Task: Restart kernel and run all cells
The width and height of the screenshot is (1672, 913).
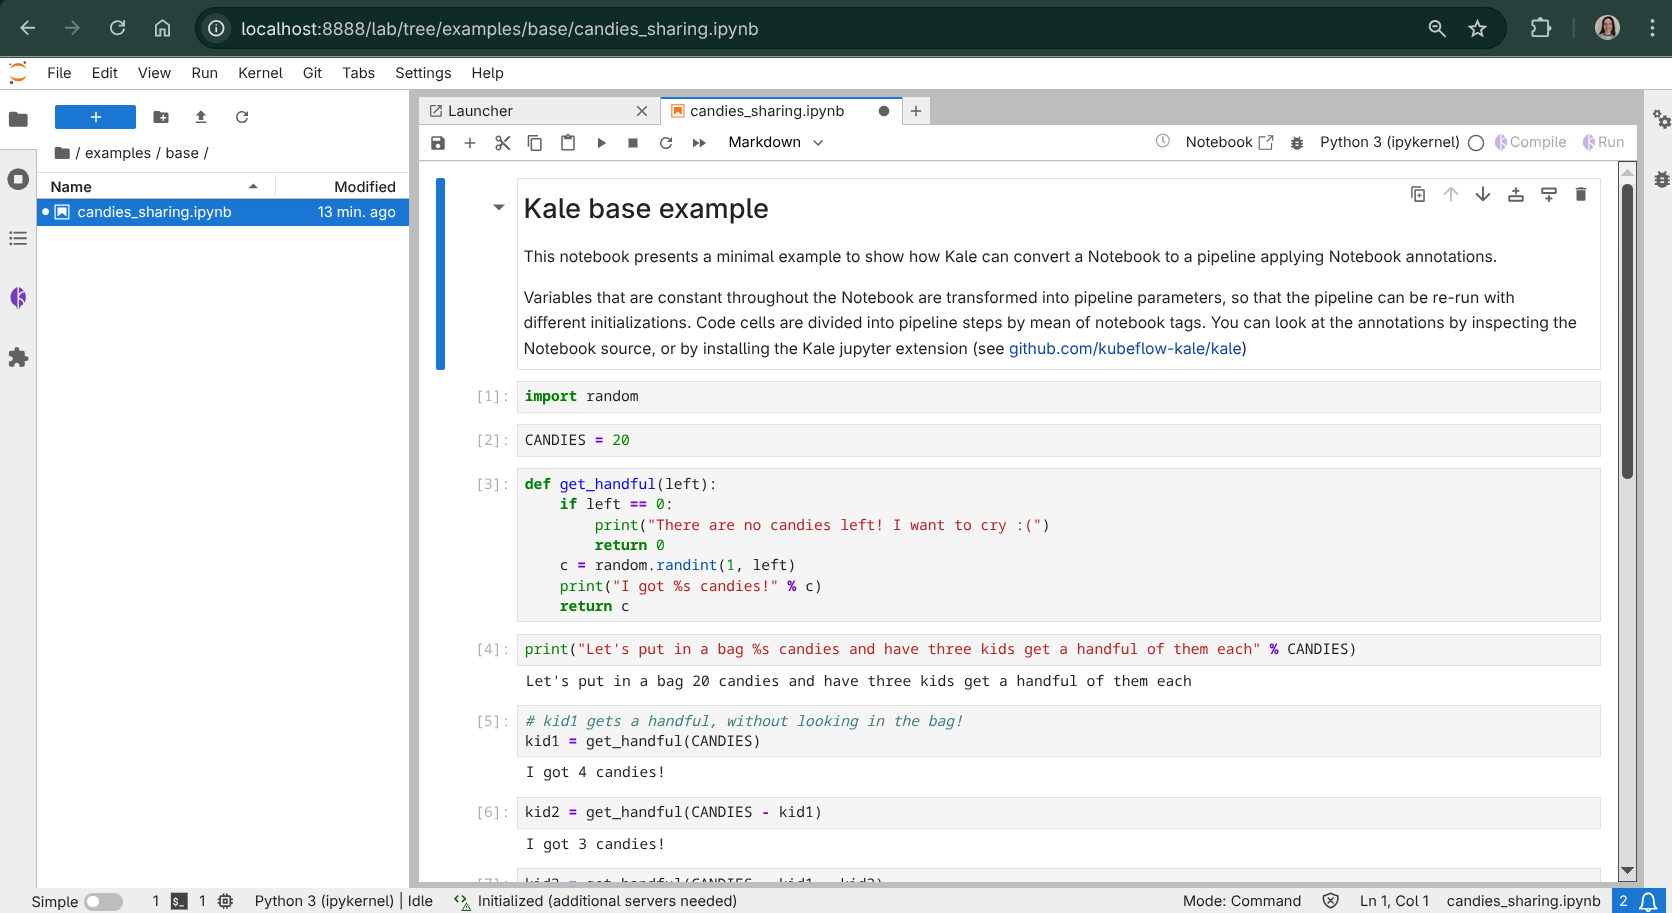Action: pos(699,143)
